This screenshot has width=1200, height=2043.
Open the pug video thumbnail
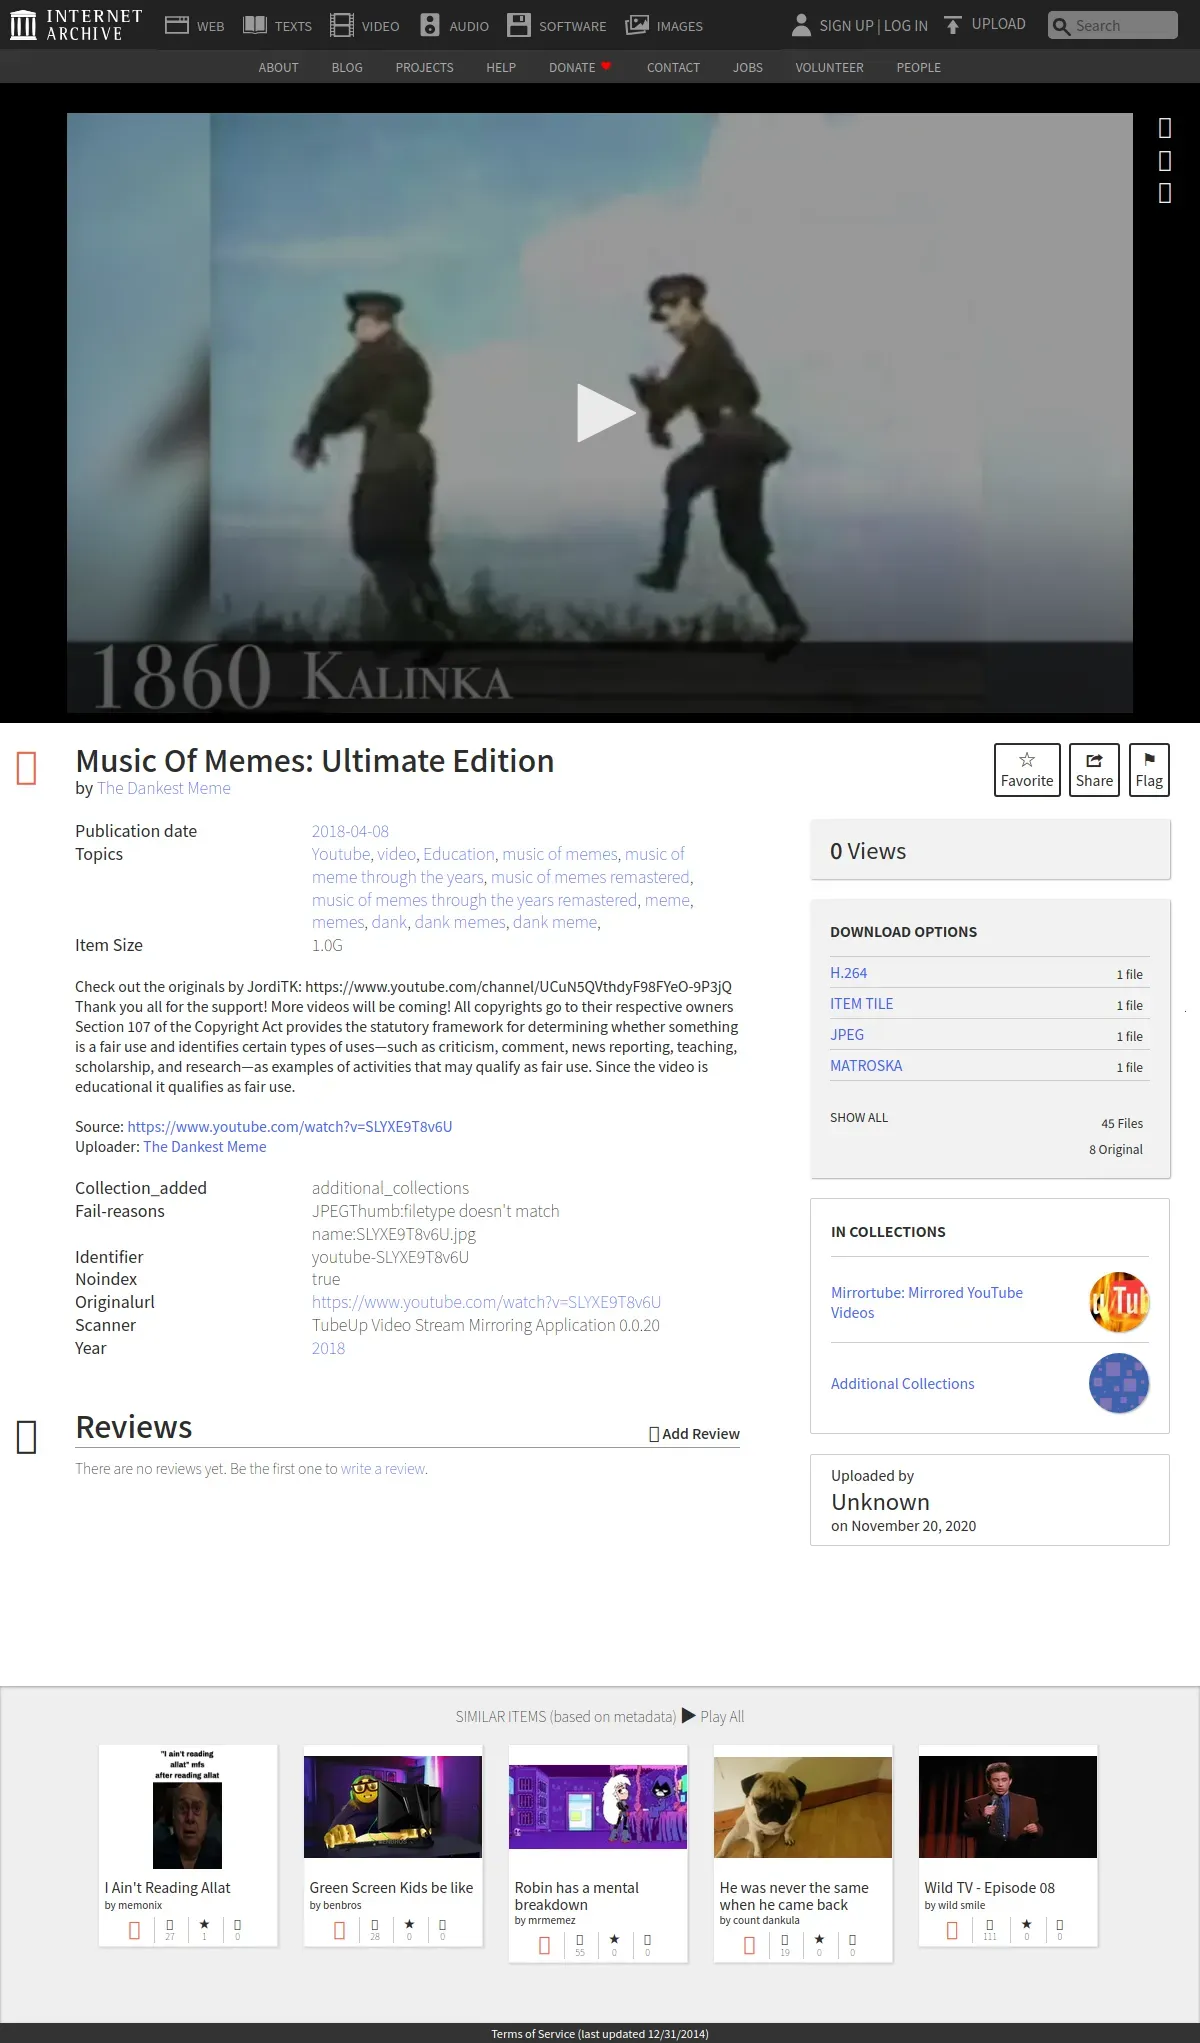click(x=803, y=1807)
